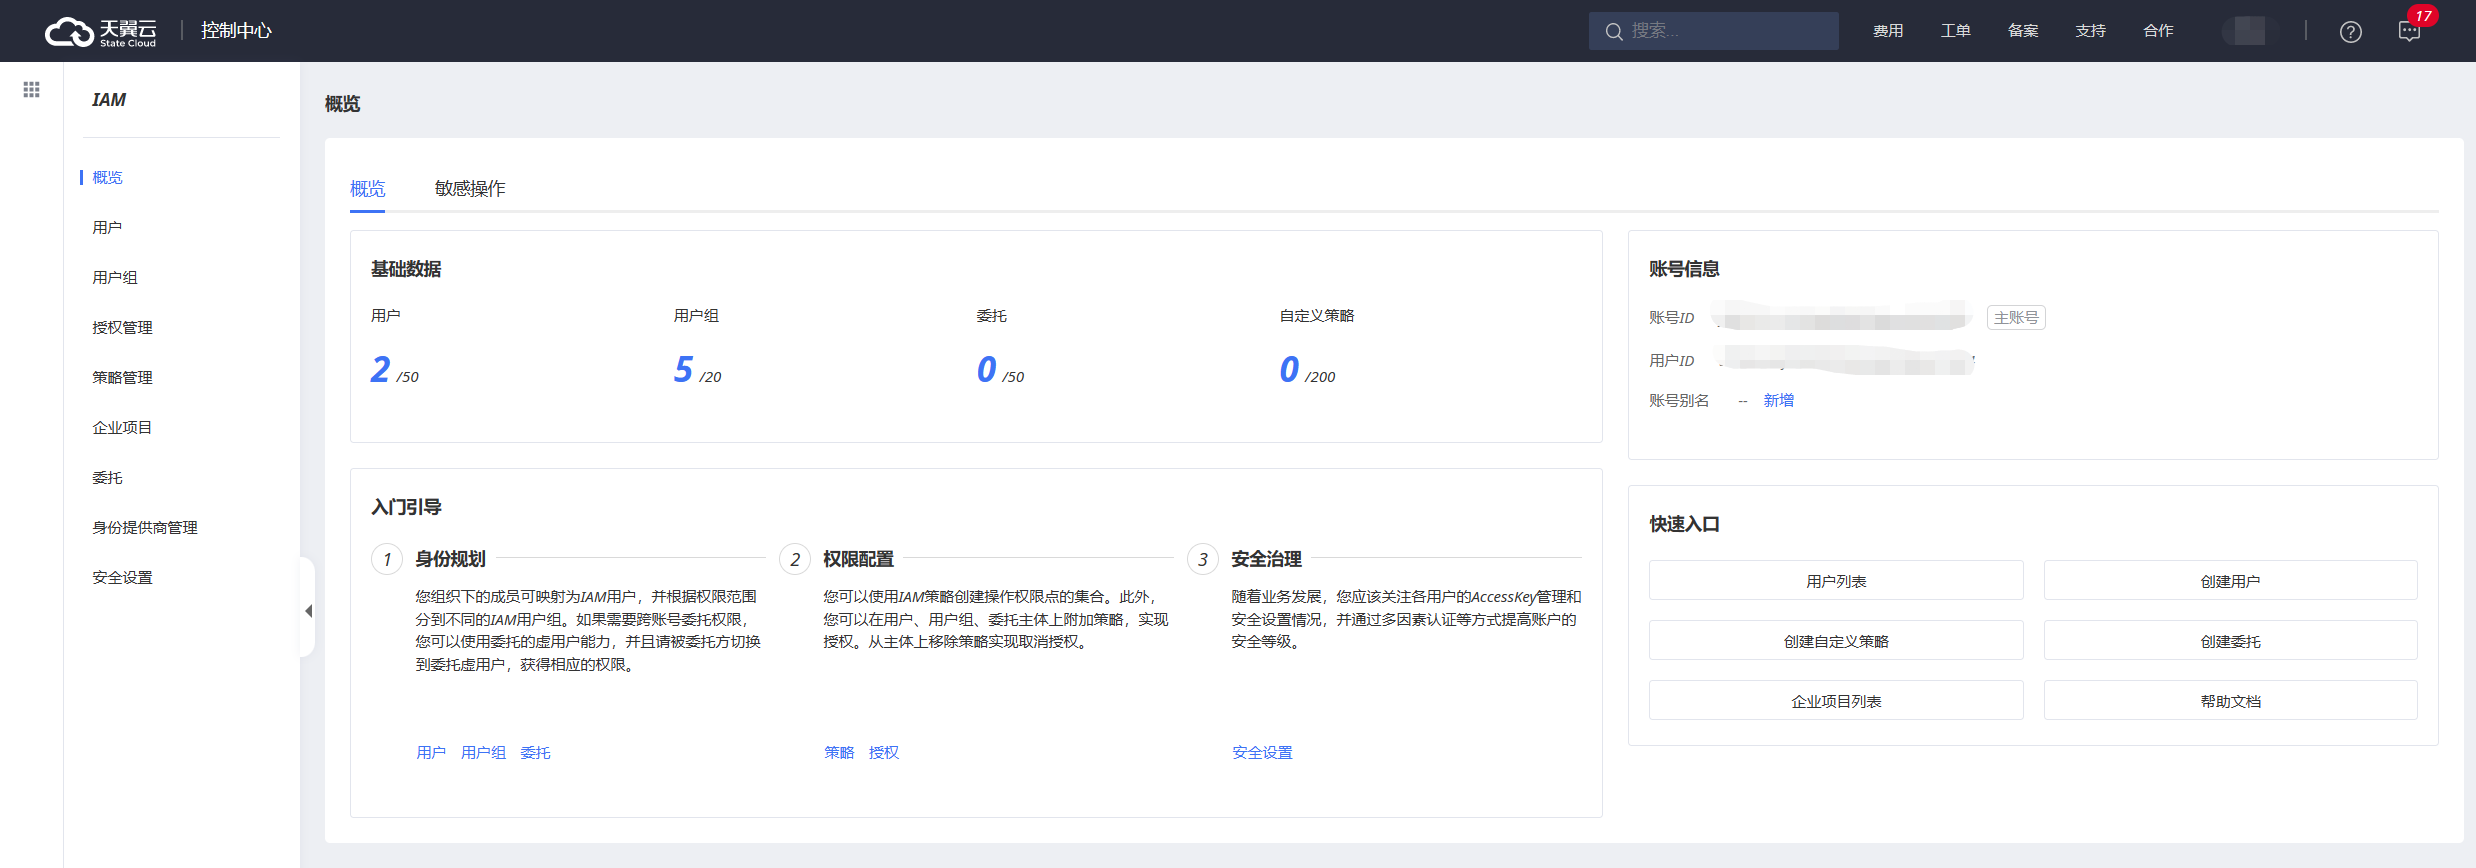The width and height of the screenshot is (2476, 868).
Task: Switch to the 敏感操作 tab
Action: (470, 188)
